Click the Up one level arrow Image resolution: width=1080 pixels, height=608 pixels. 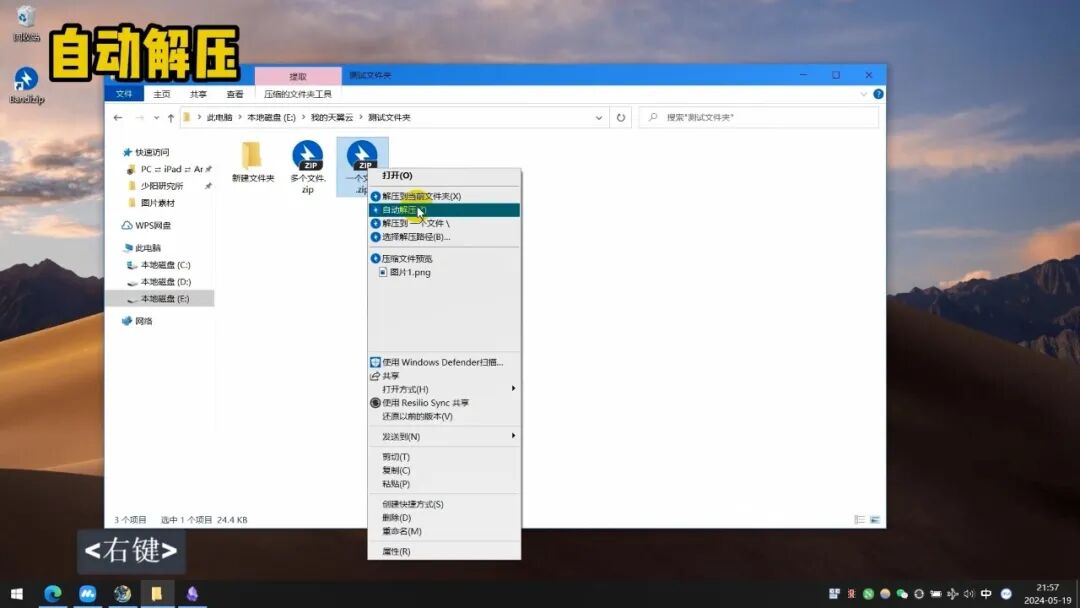[171, 118]
